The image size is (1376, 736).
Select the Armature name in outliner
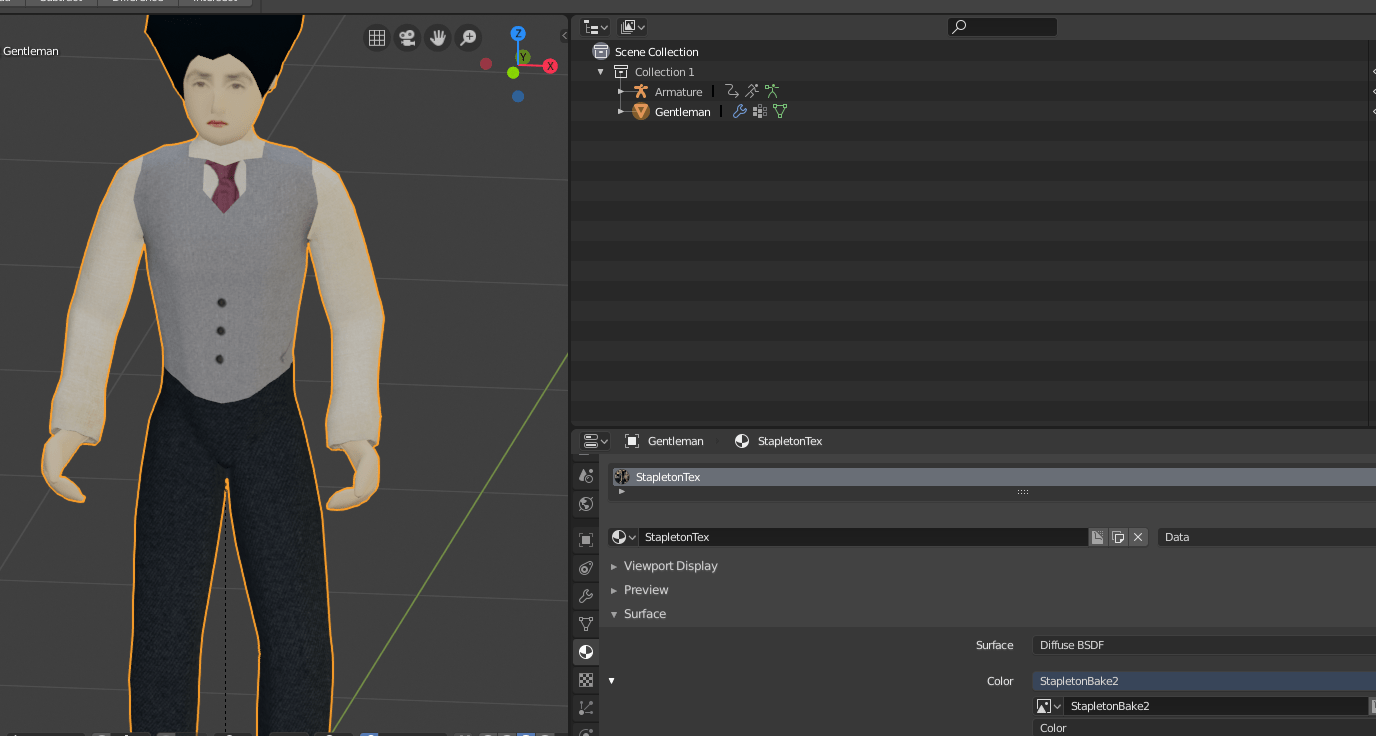click(x=678, y=92)
